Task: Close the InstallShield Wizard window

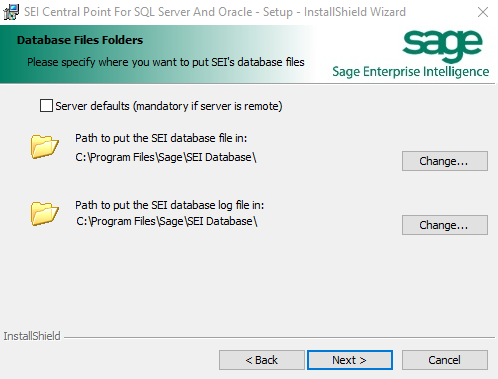Action: point(483,12)
